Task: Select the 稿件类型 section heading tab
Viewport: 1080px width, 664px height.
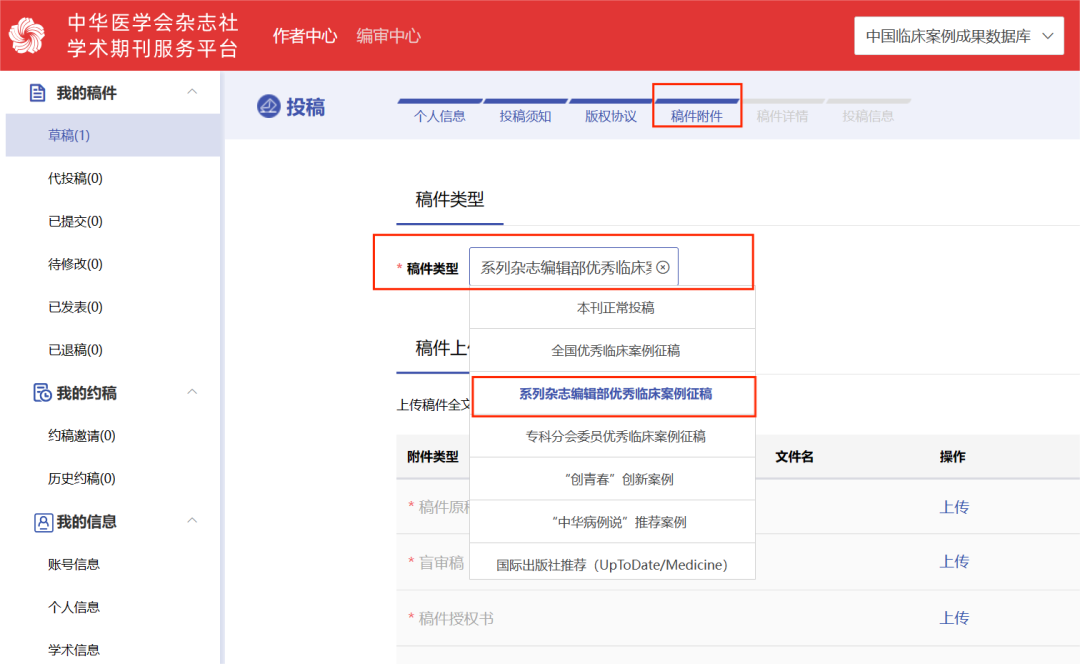Action: pos(450,200)
